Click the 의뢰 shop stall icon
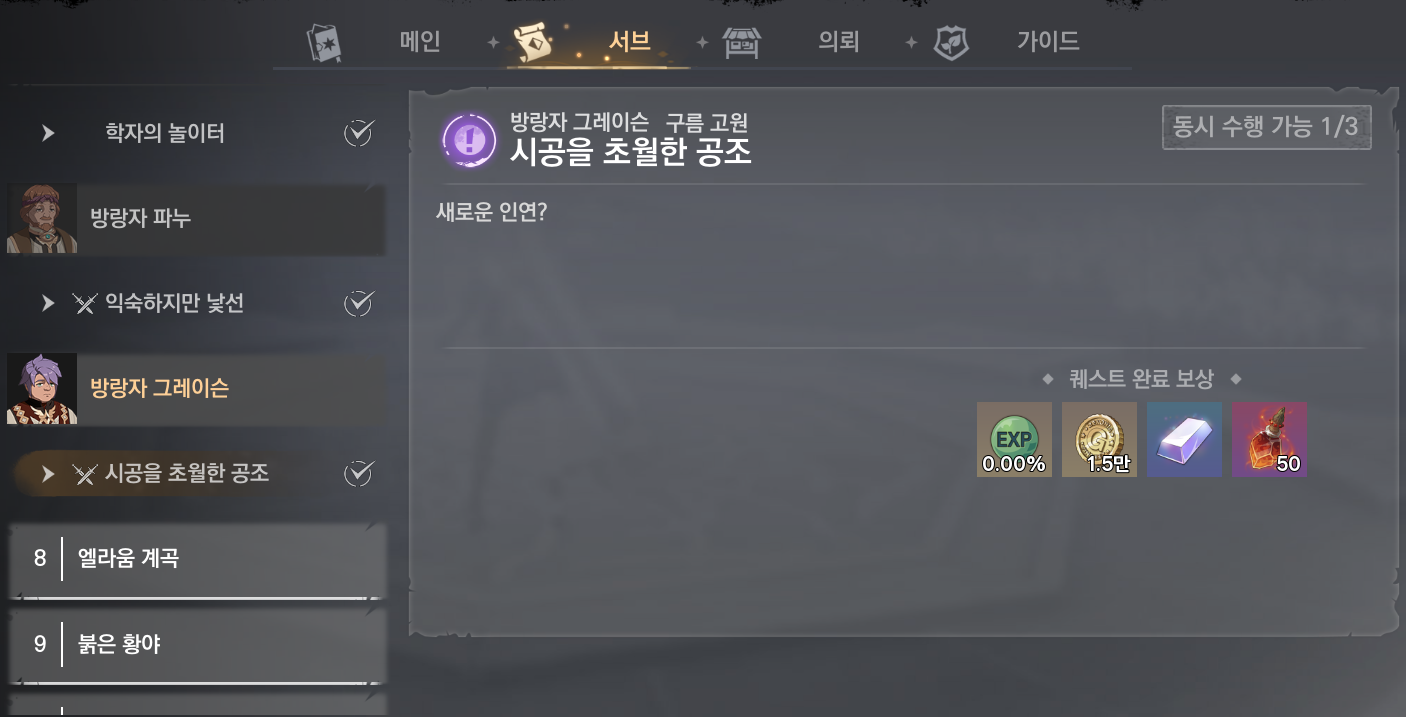The height and width of the screenshot is (717, 1406). click(742, 43)
